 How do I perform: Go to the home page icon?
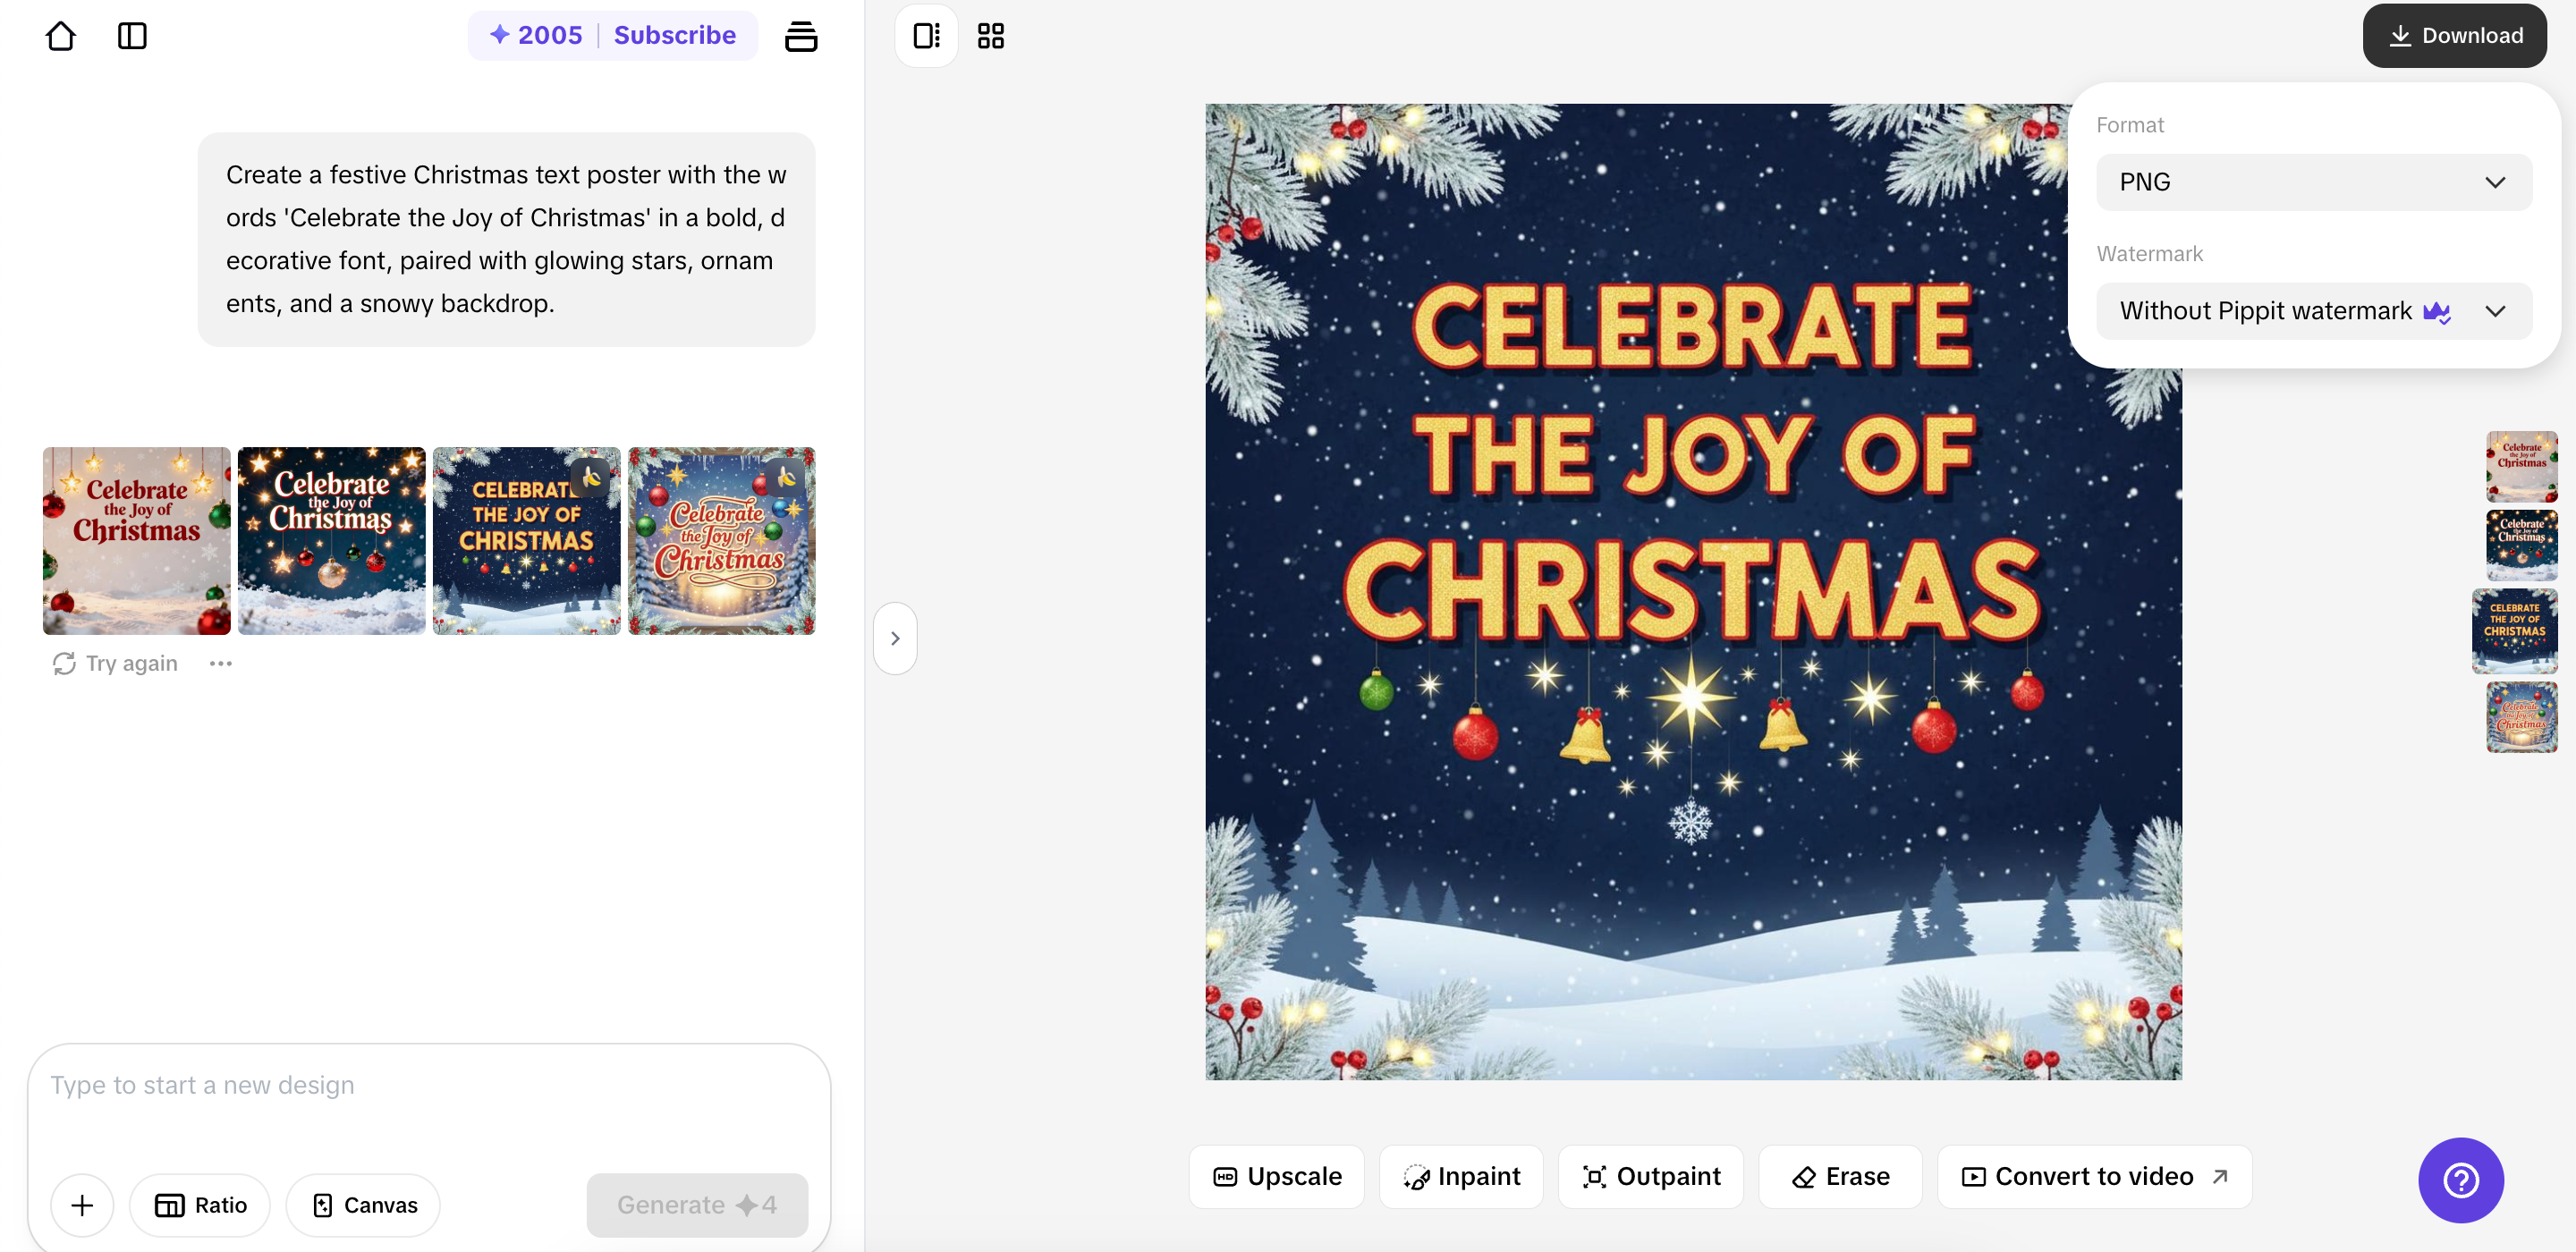pos(61,36)
